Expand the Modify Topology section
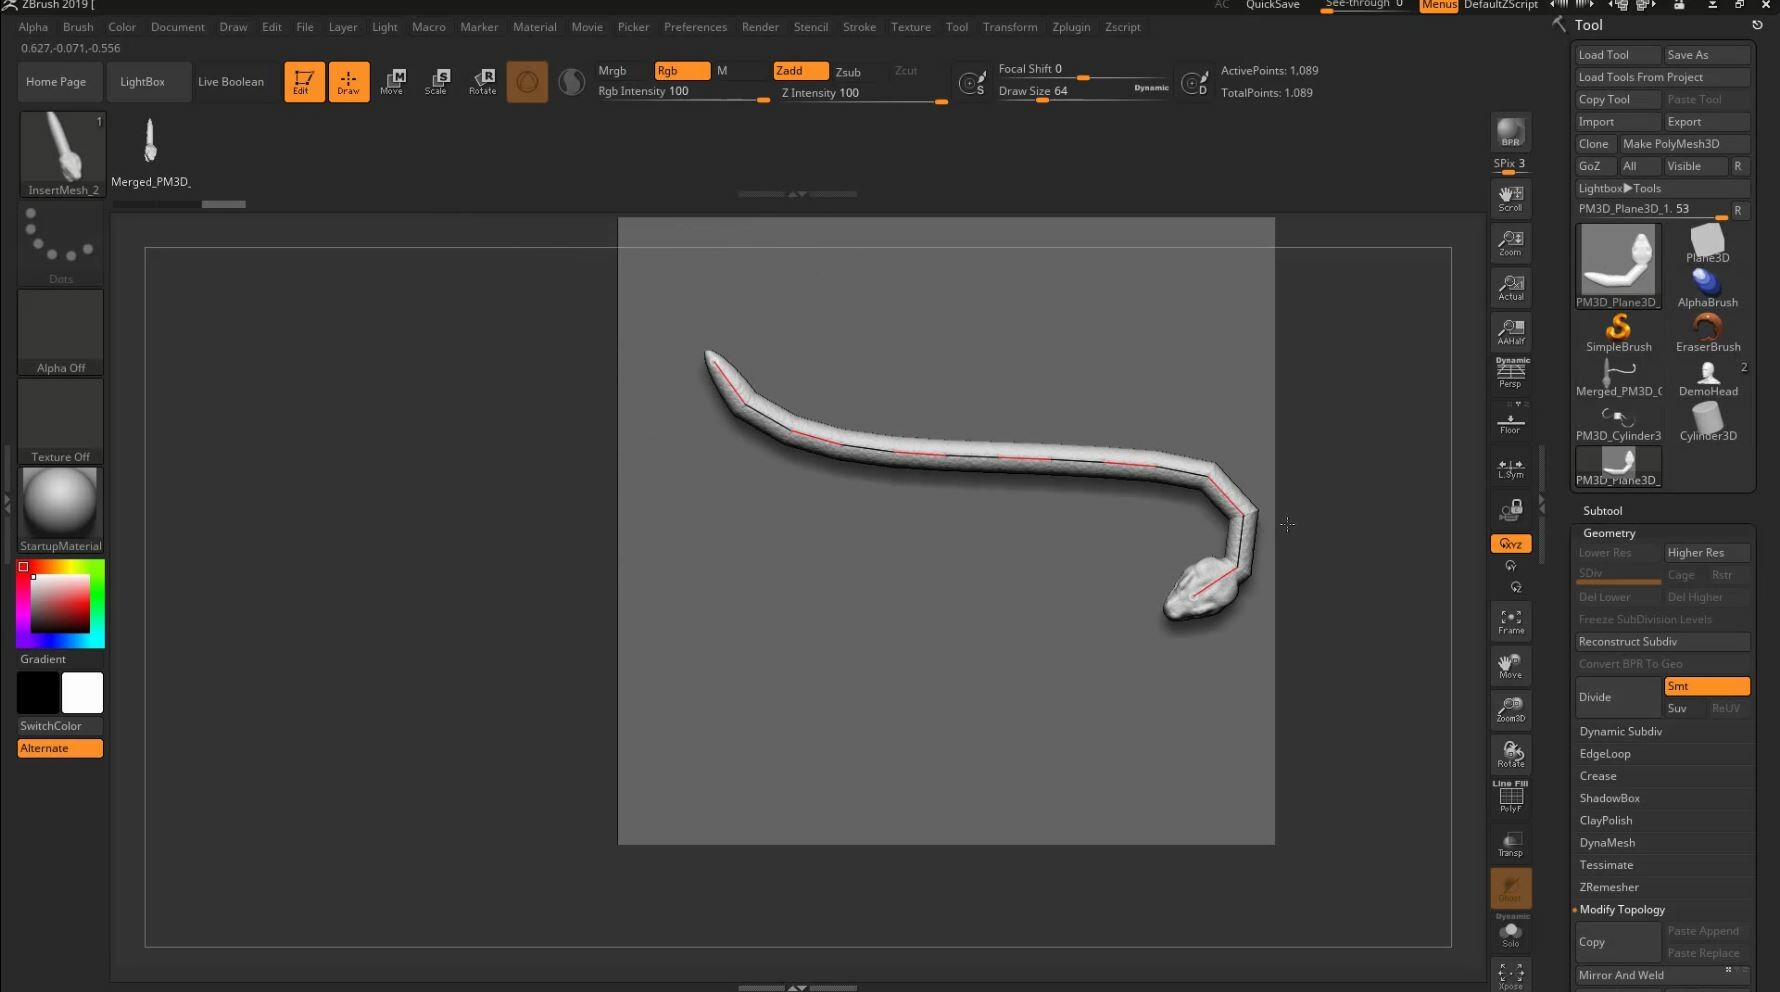Viewport: 1780px width, 992px height. [x=1622, y=909]
